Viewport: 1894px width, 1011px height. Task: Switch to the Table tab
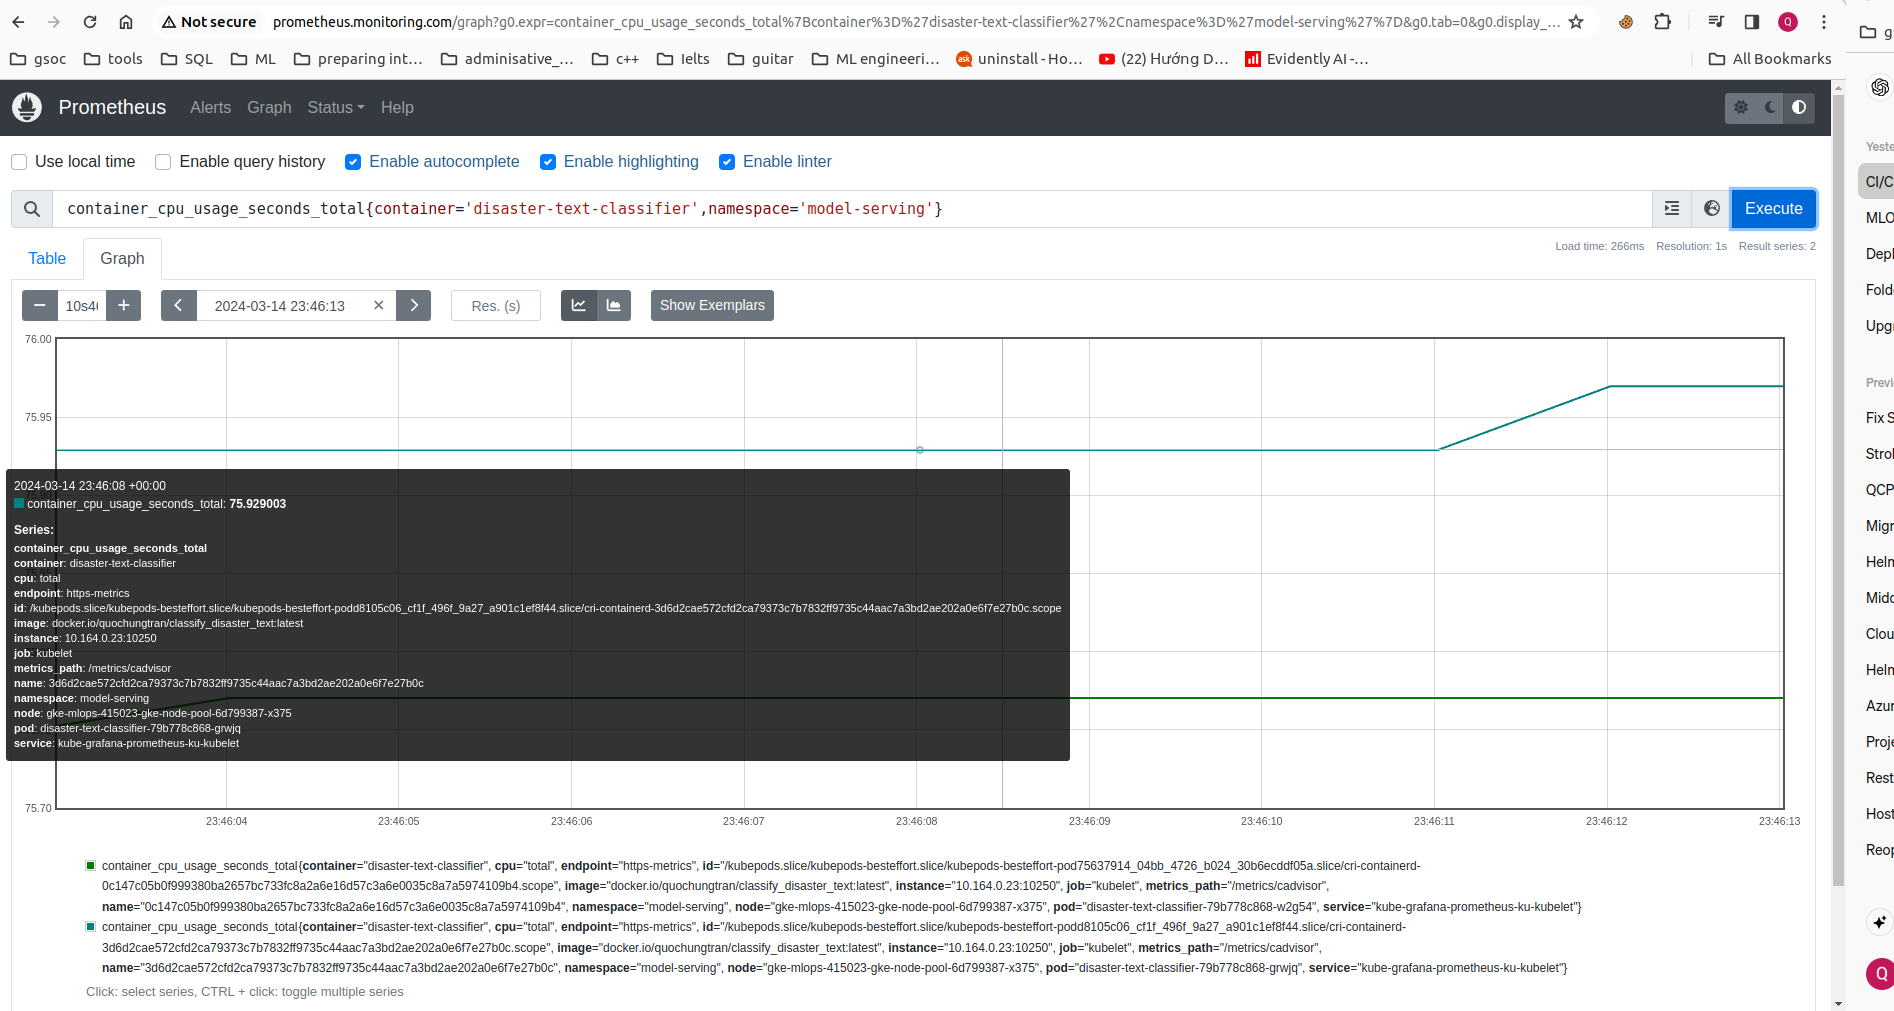click(x=47, y=259)
